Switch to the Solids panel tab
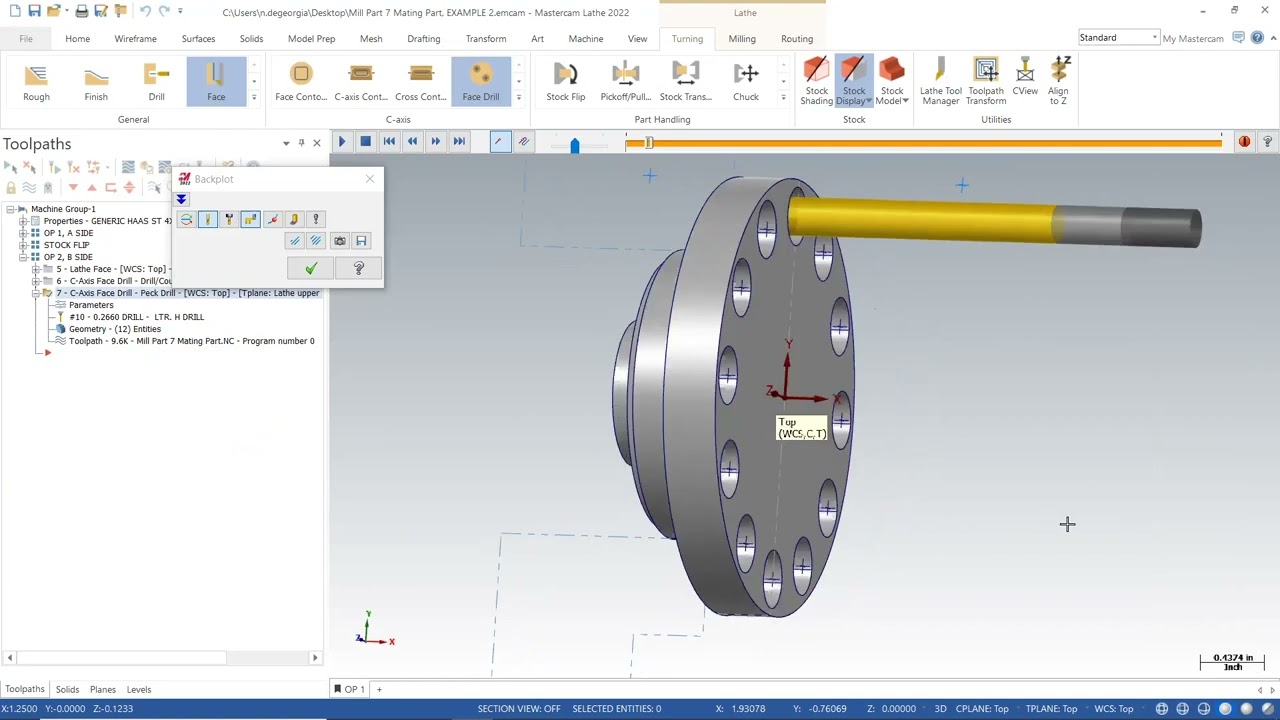Image resolution: width=1280 pixels, height=720 pixels. pos(67,689)
